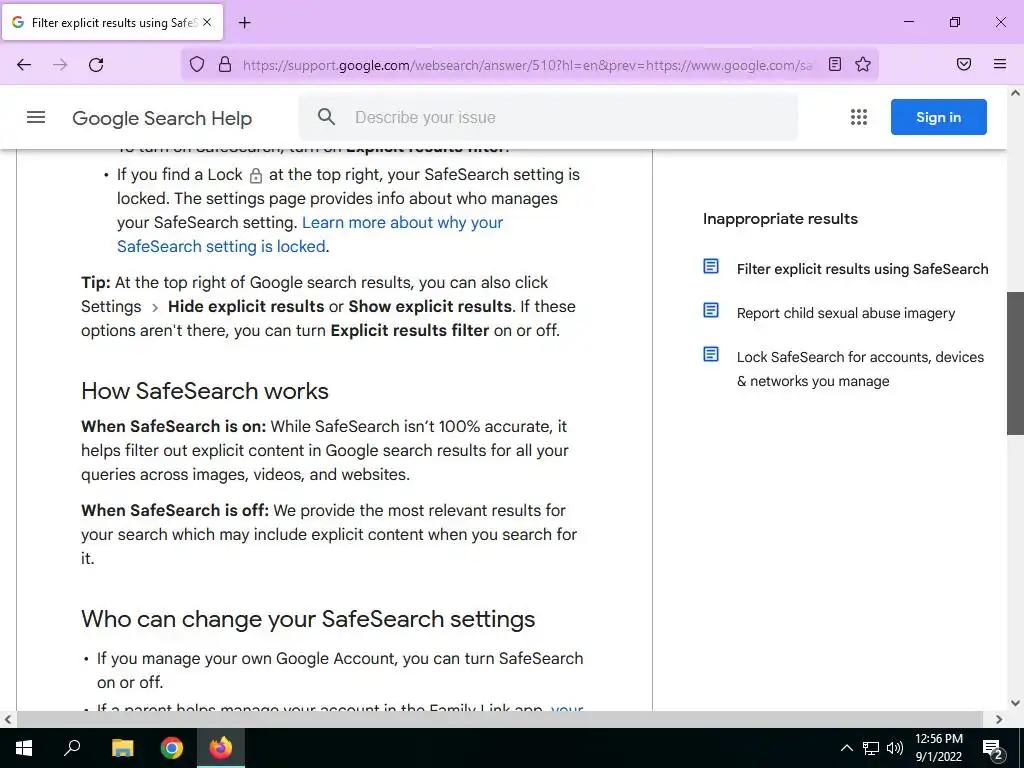Open the Google apps grid
This screenshot has width=1024, height=768.
coord(859,117)
